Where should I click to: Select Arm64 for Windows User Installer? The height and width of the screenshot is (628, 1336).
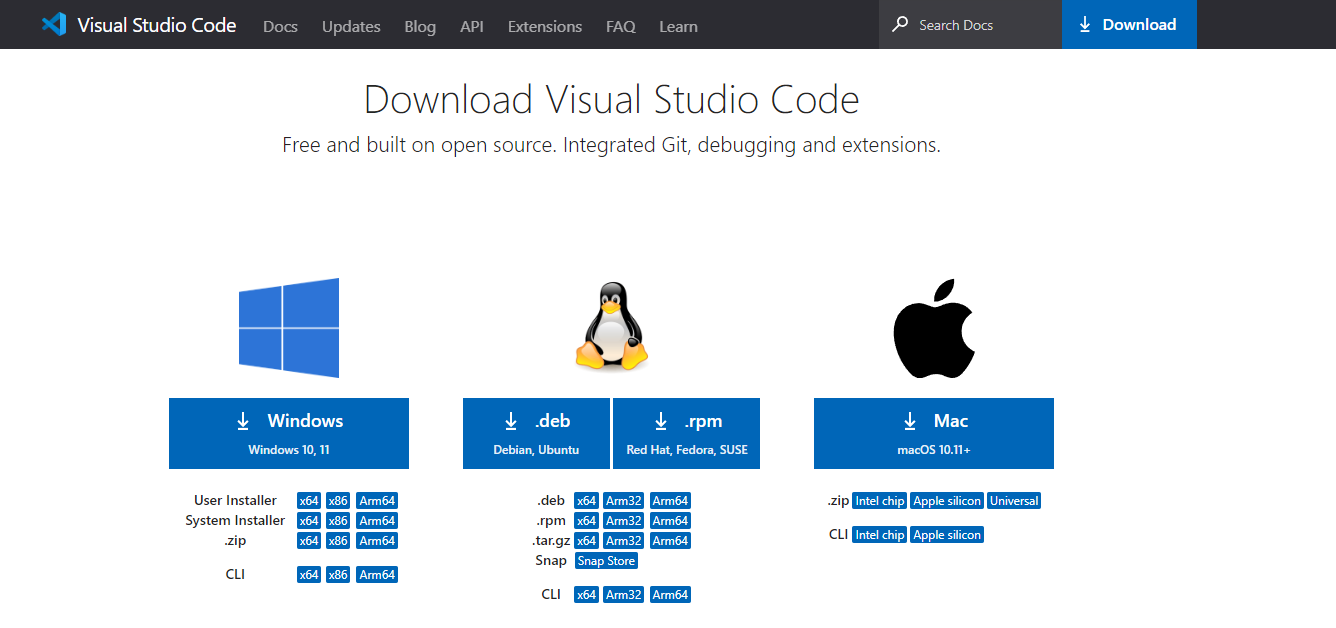click(377, 501)
